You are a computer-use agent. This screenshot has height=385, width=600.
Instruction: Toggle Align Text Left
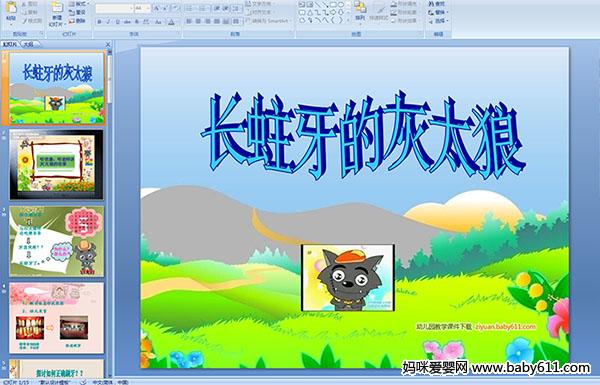click(x=189, y=21)
